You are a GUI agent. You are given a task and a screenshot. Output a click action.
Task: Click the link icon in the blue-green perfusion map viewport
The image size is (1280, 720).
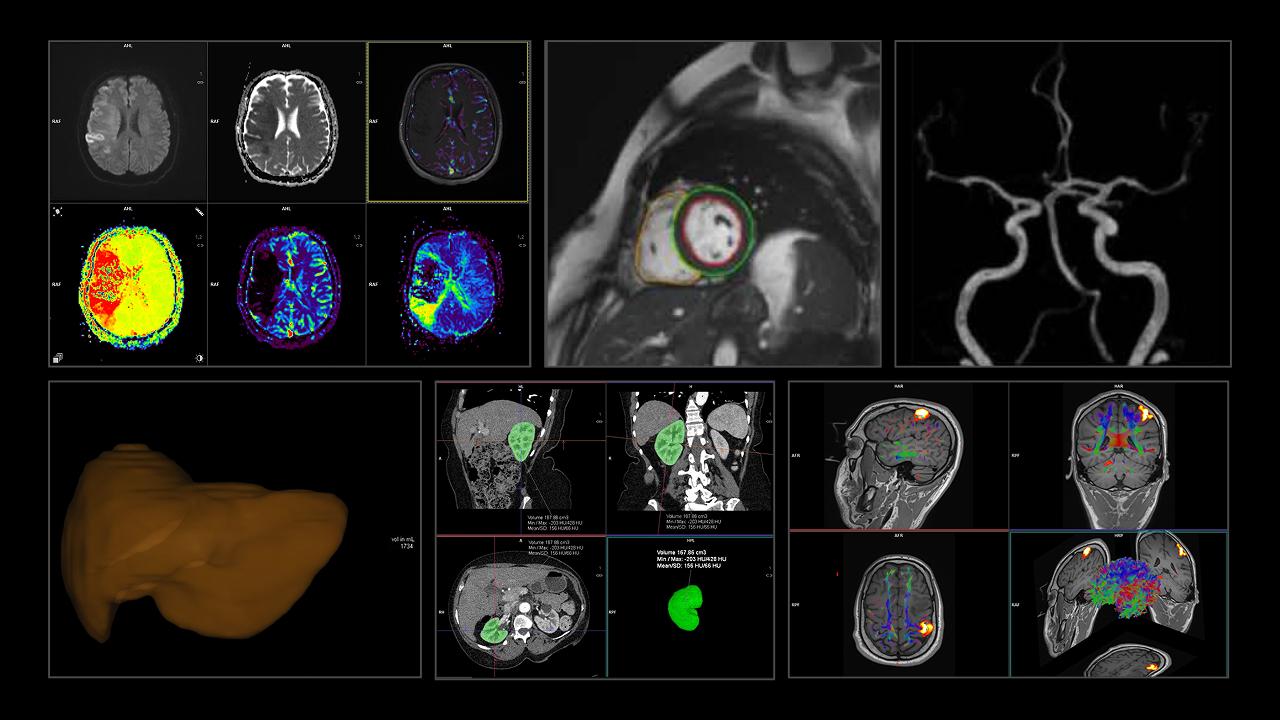tap(521, 245)
